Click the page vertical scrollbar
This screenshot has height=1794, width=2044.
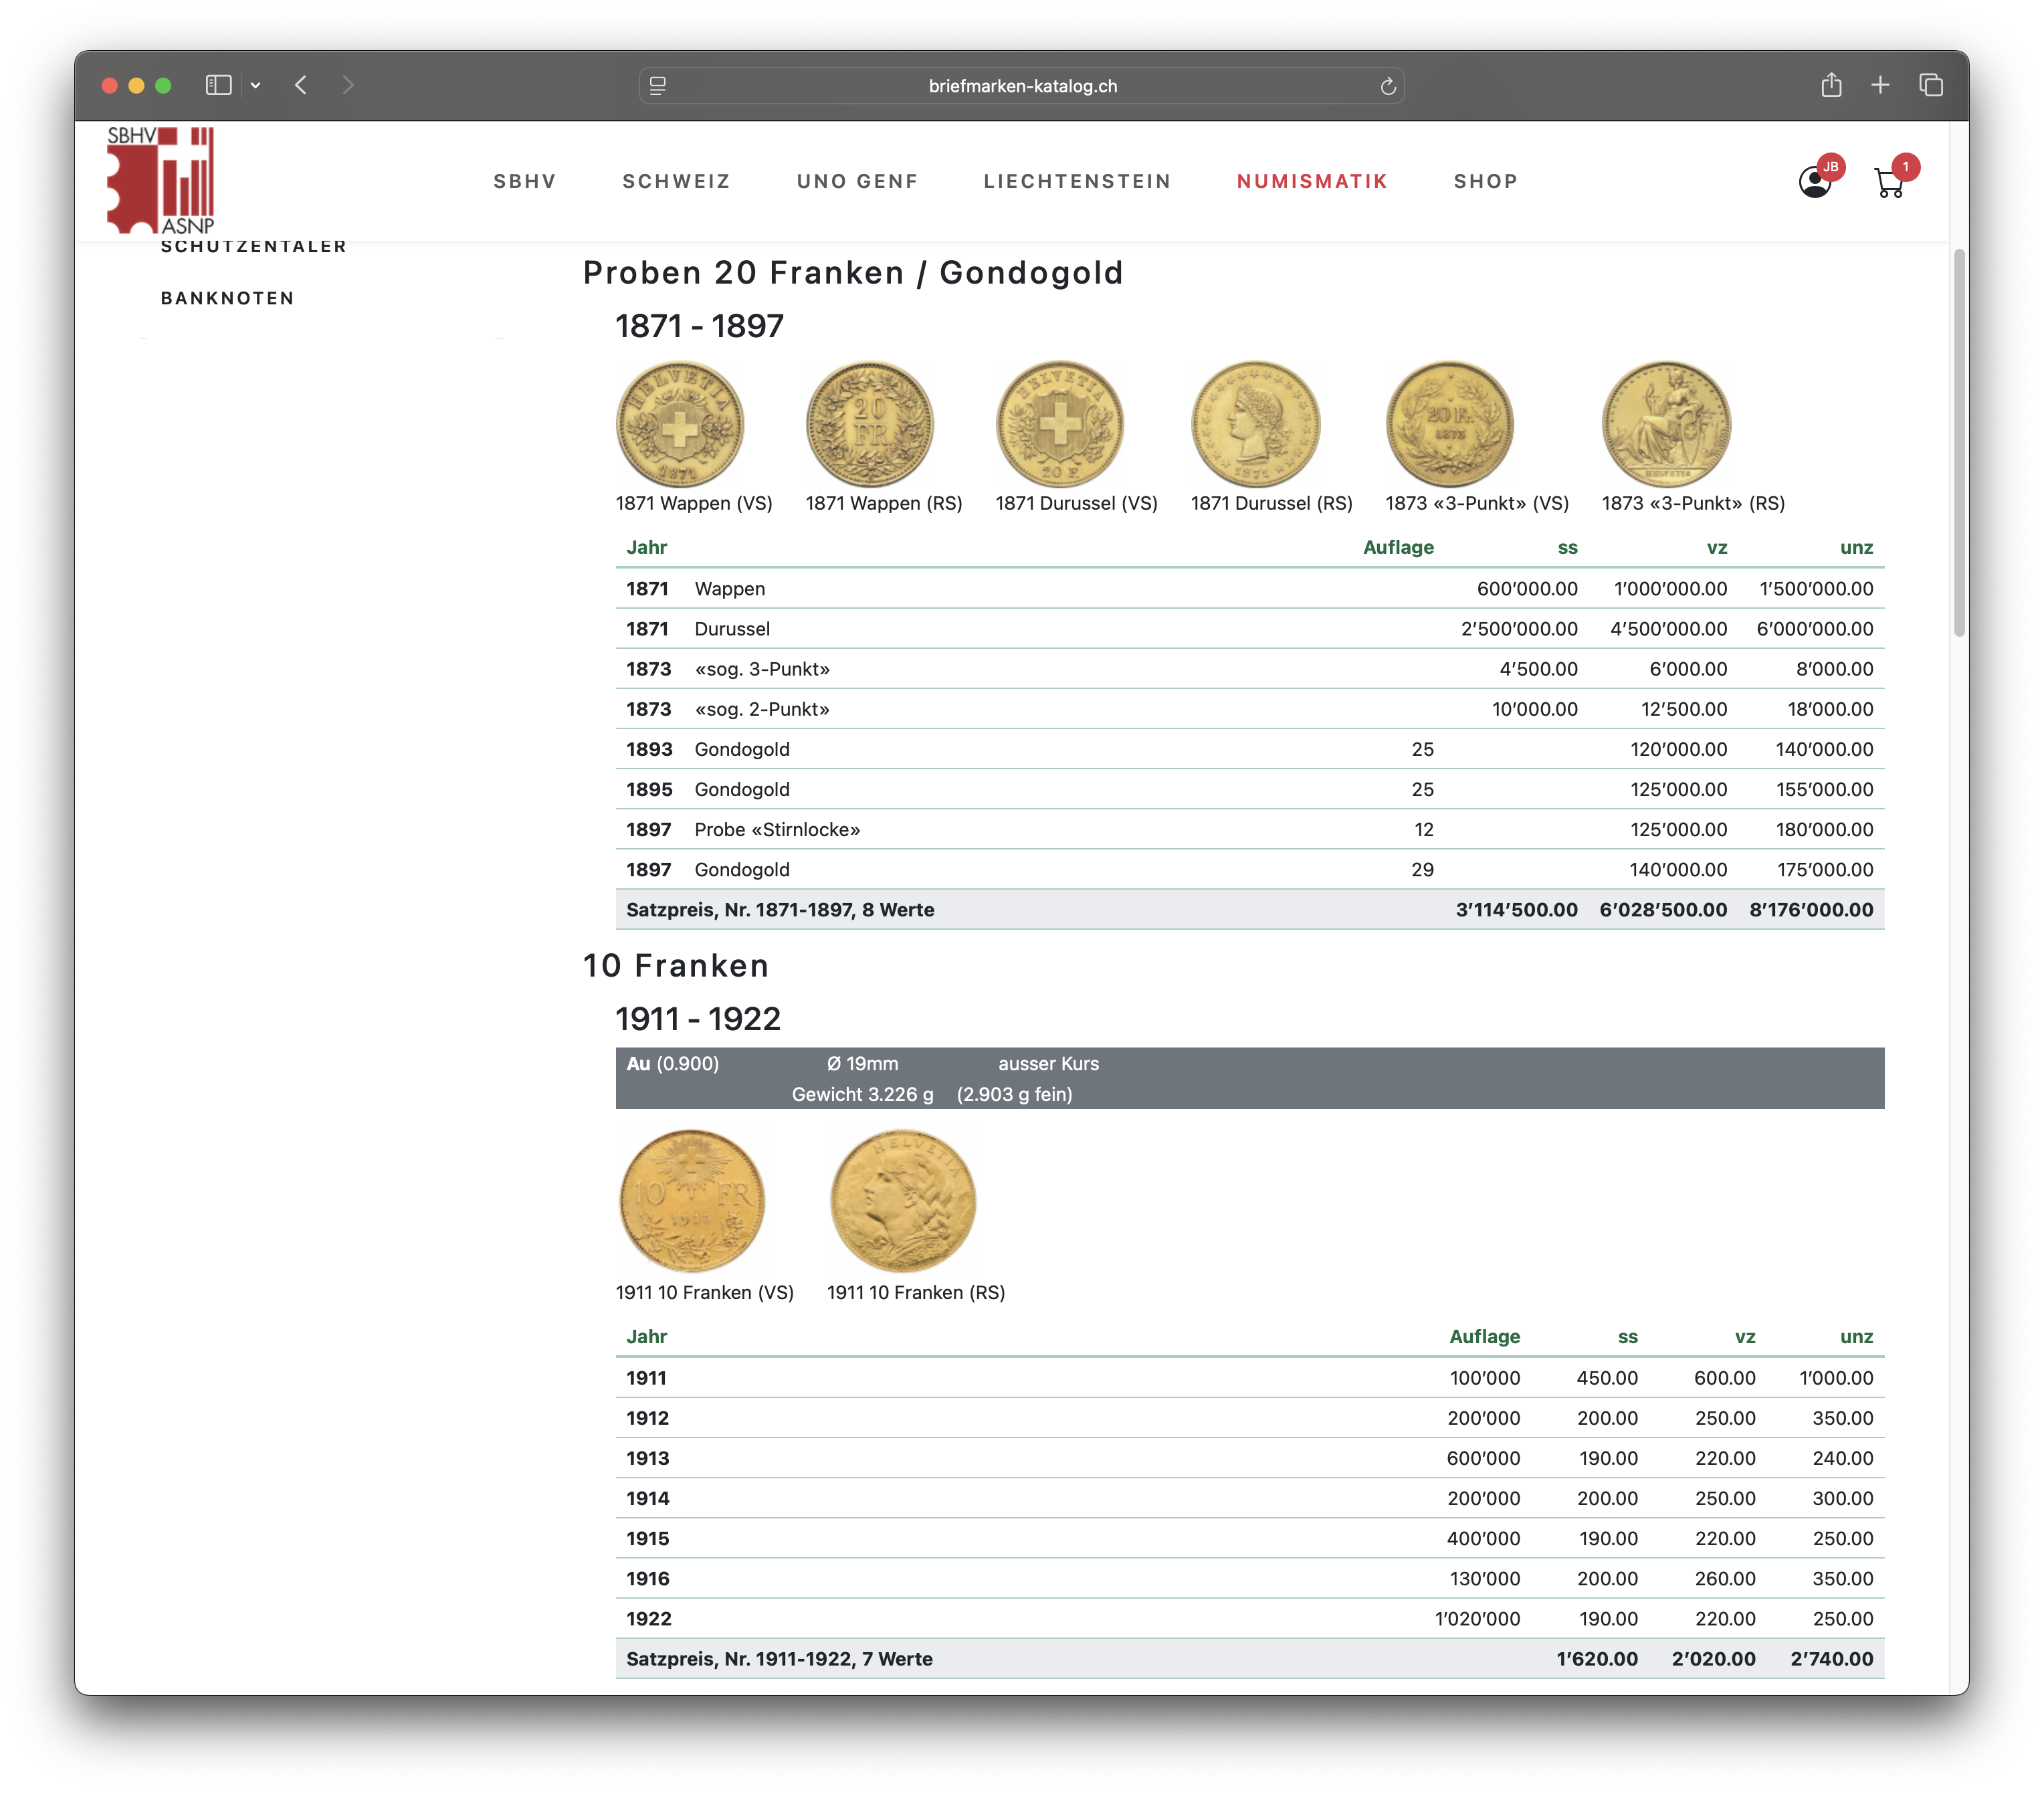(1959, 442)
